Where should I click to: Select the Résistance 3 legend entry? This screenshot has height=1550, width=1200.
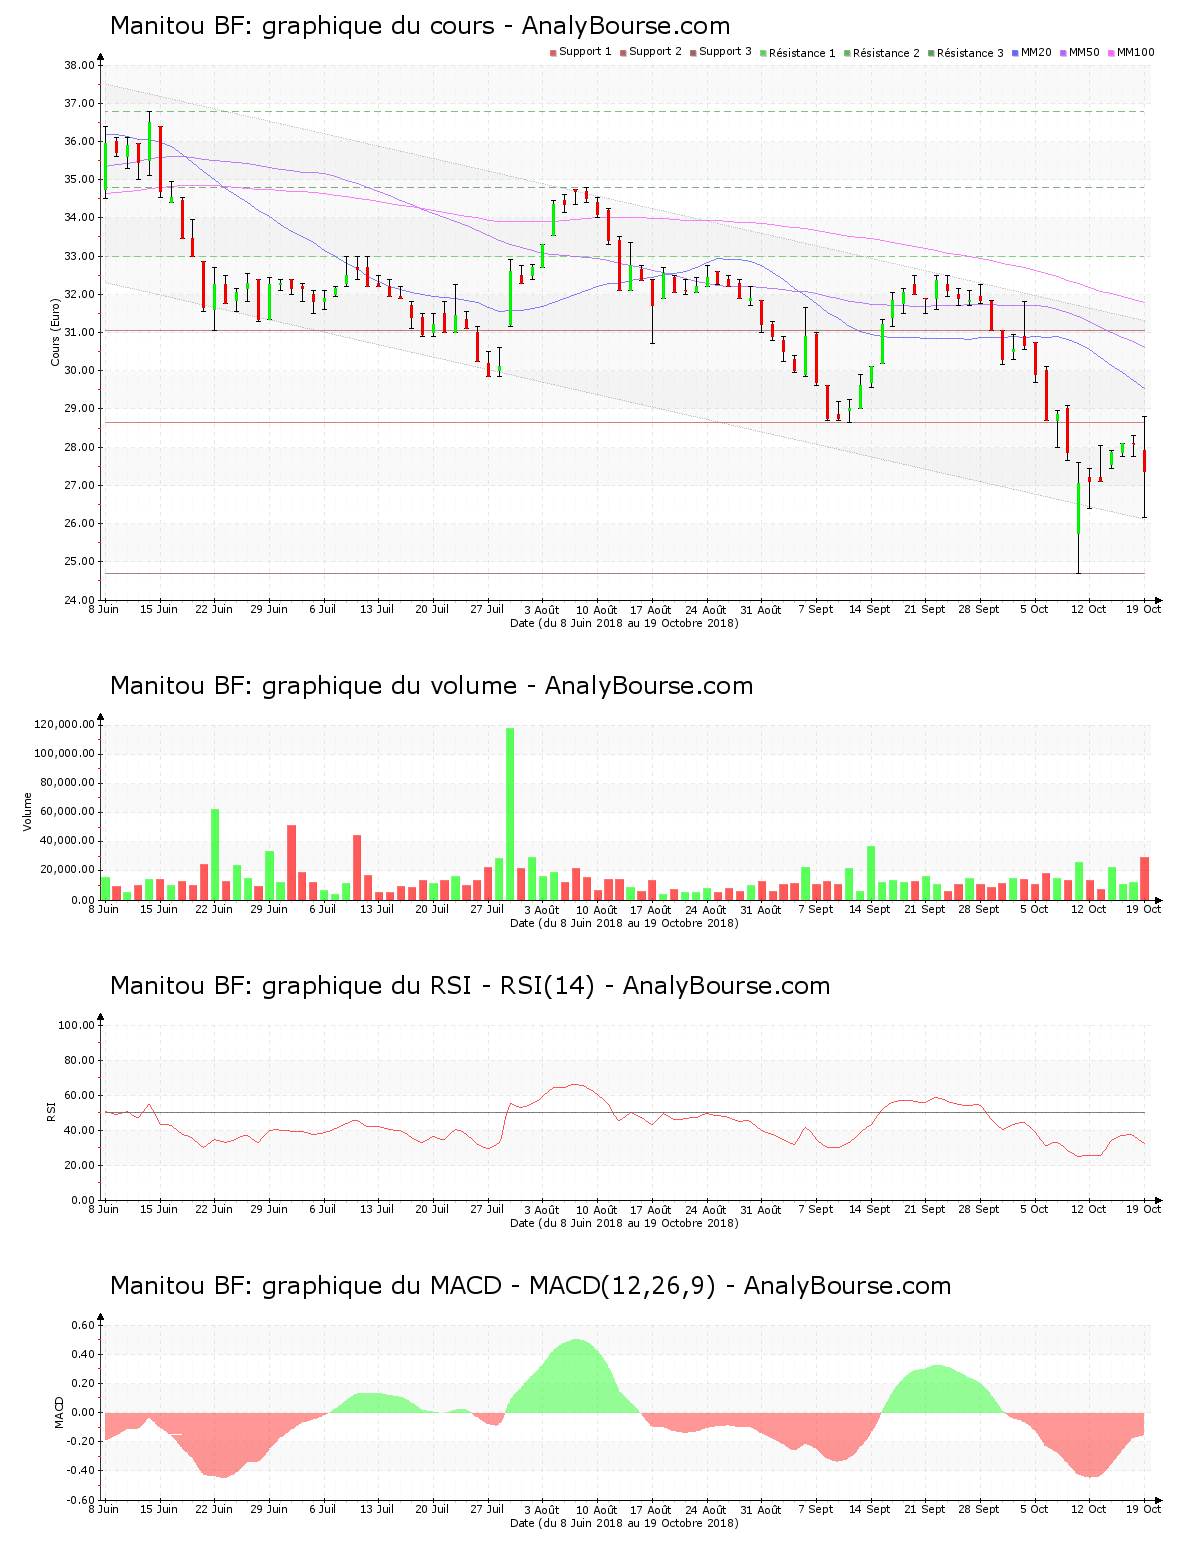pos(966,53)
